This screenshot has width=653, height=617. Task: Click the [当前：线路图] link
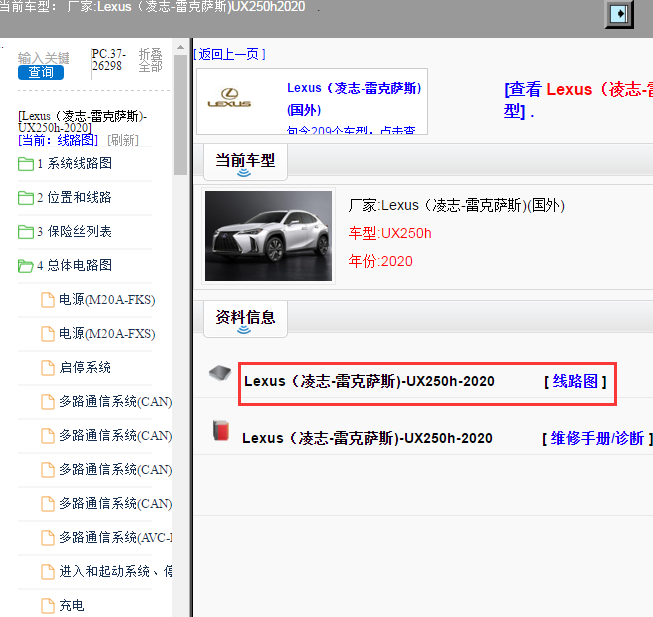58,140
